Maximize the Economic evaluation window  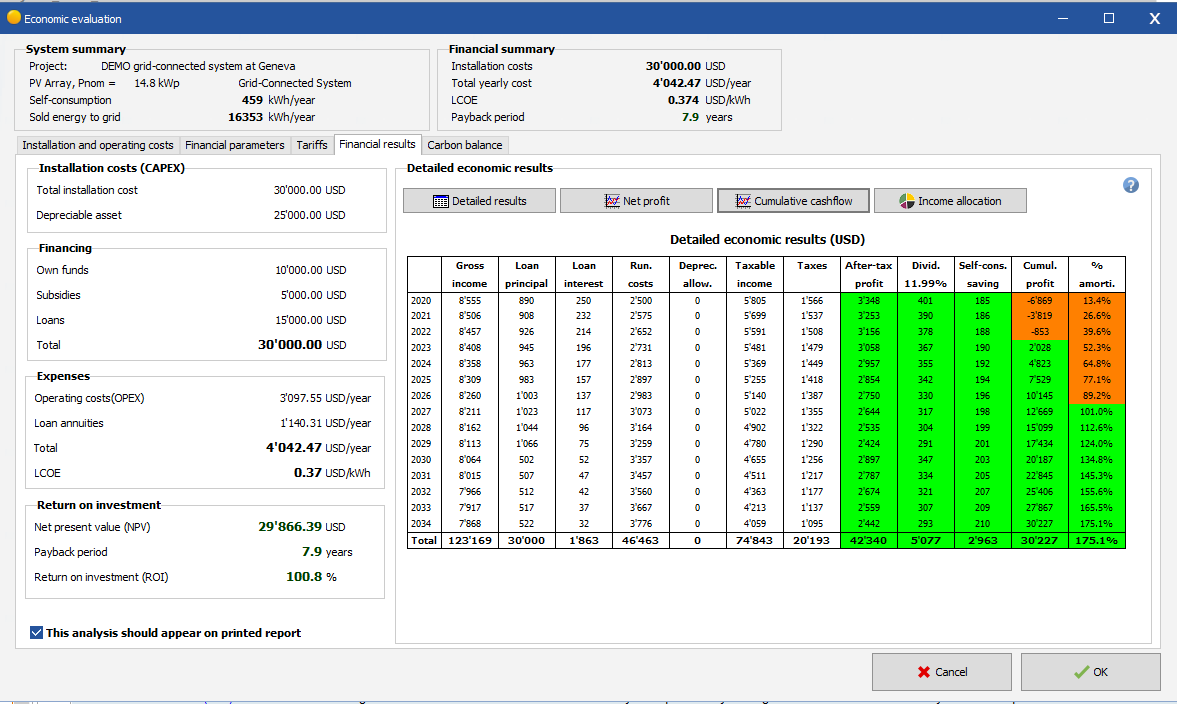click(1109, 18)
